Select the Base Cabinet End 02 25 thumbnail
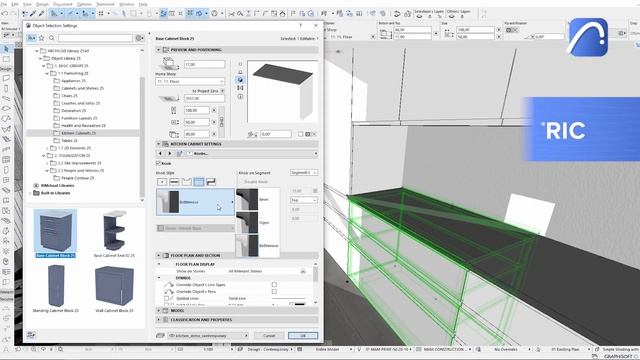Screen dimensions: 640x360 point(114,233)
